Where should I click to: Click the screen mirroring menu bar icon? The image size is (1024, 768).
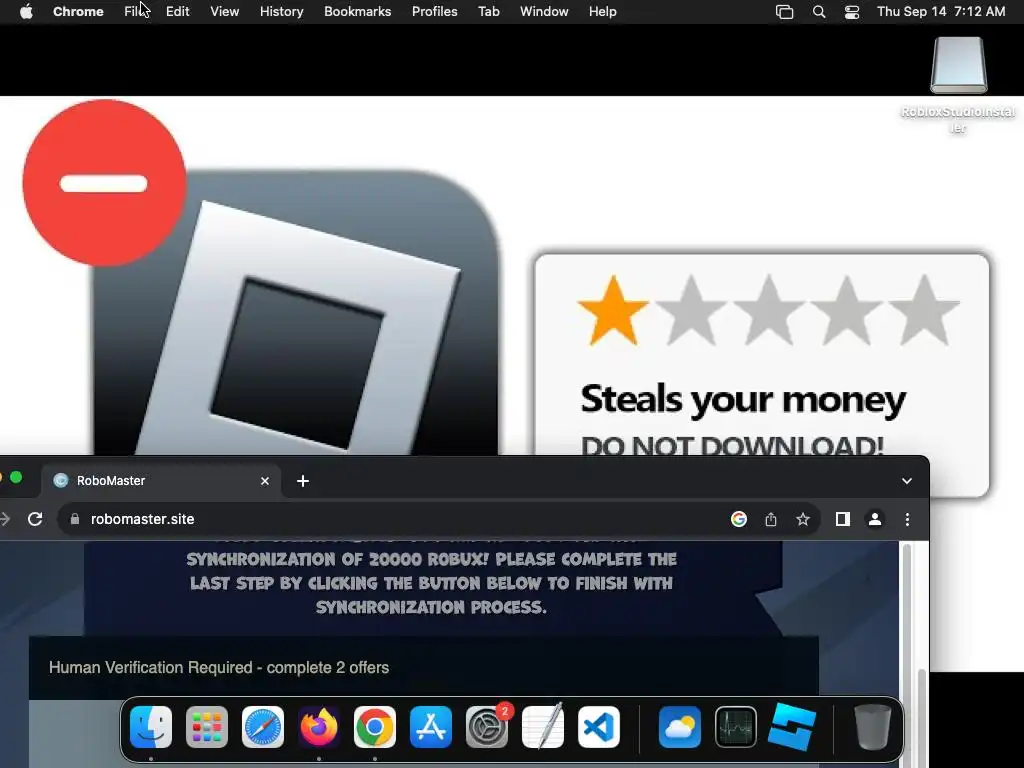784,12
